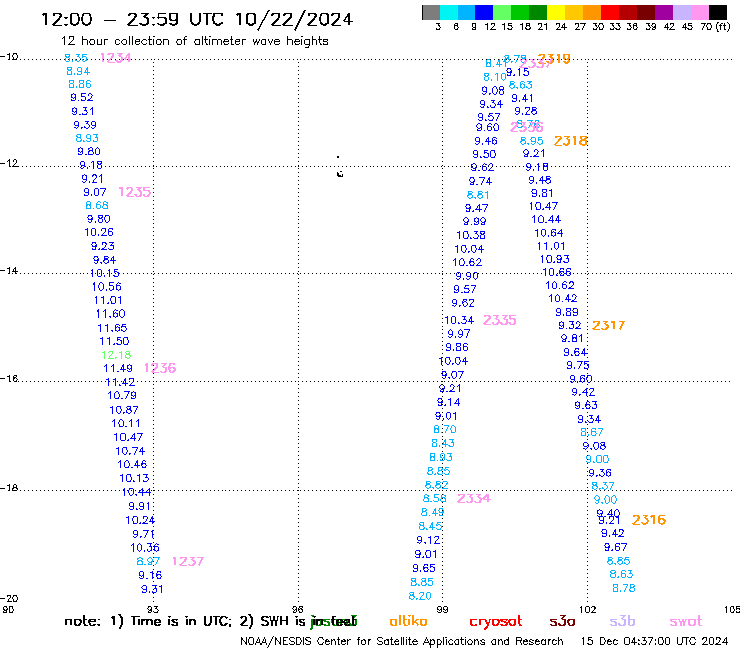The image size is (740, 650).
Task: Select the 10.93 wave height value
Action: point(555,259)
